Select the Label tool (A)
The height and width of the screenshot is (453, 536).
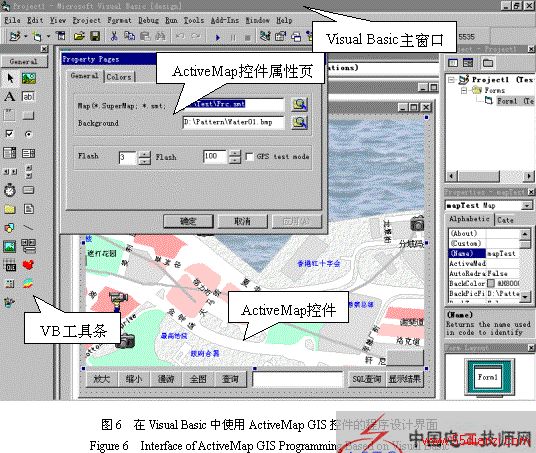coord(10,96)
